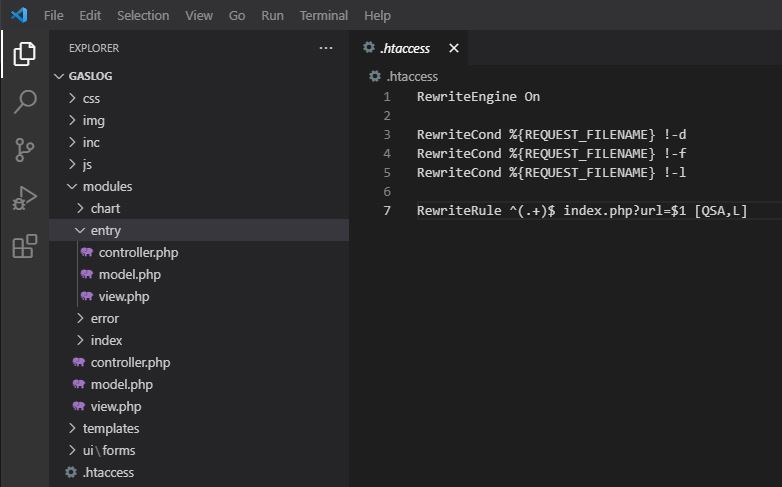
Task: Open the Extensions view icon
Action: coord(25,246)
